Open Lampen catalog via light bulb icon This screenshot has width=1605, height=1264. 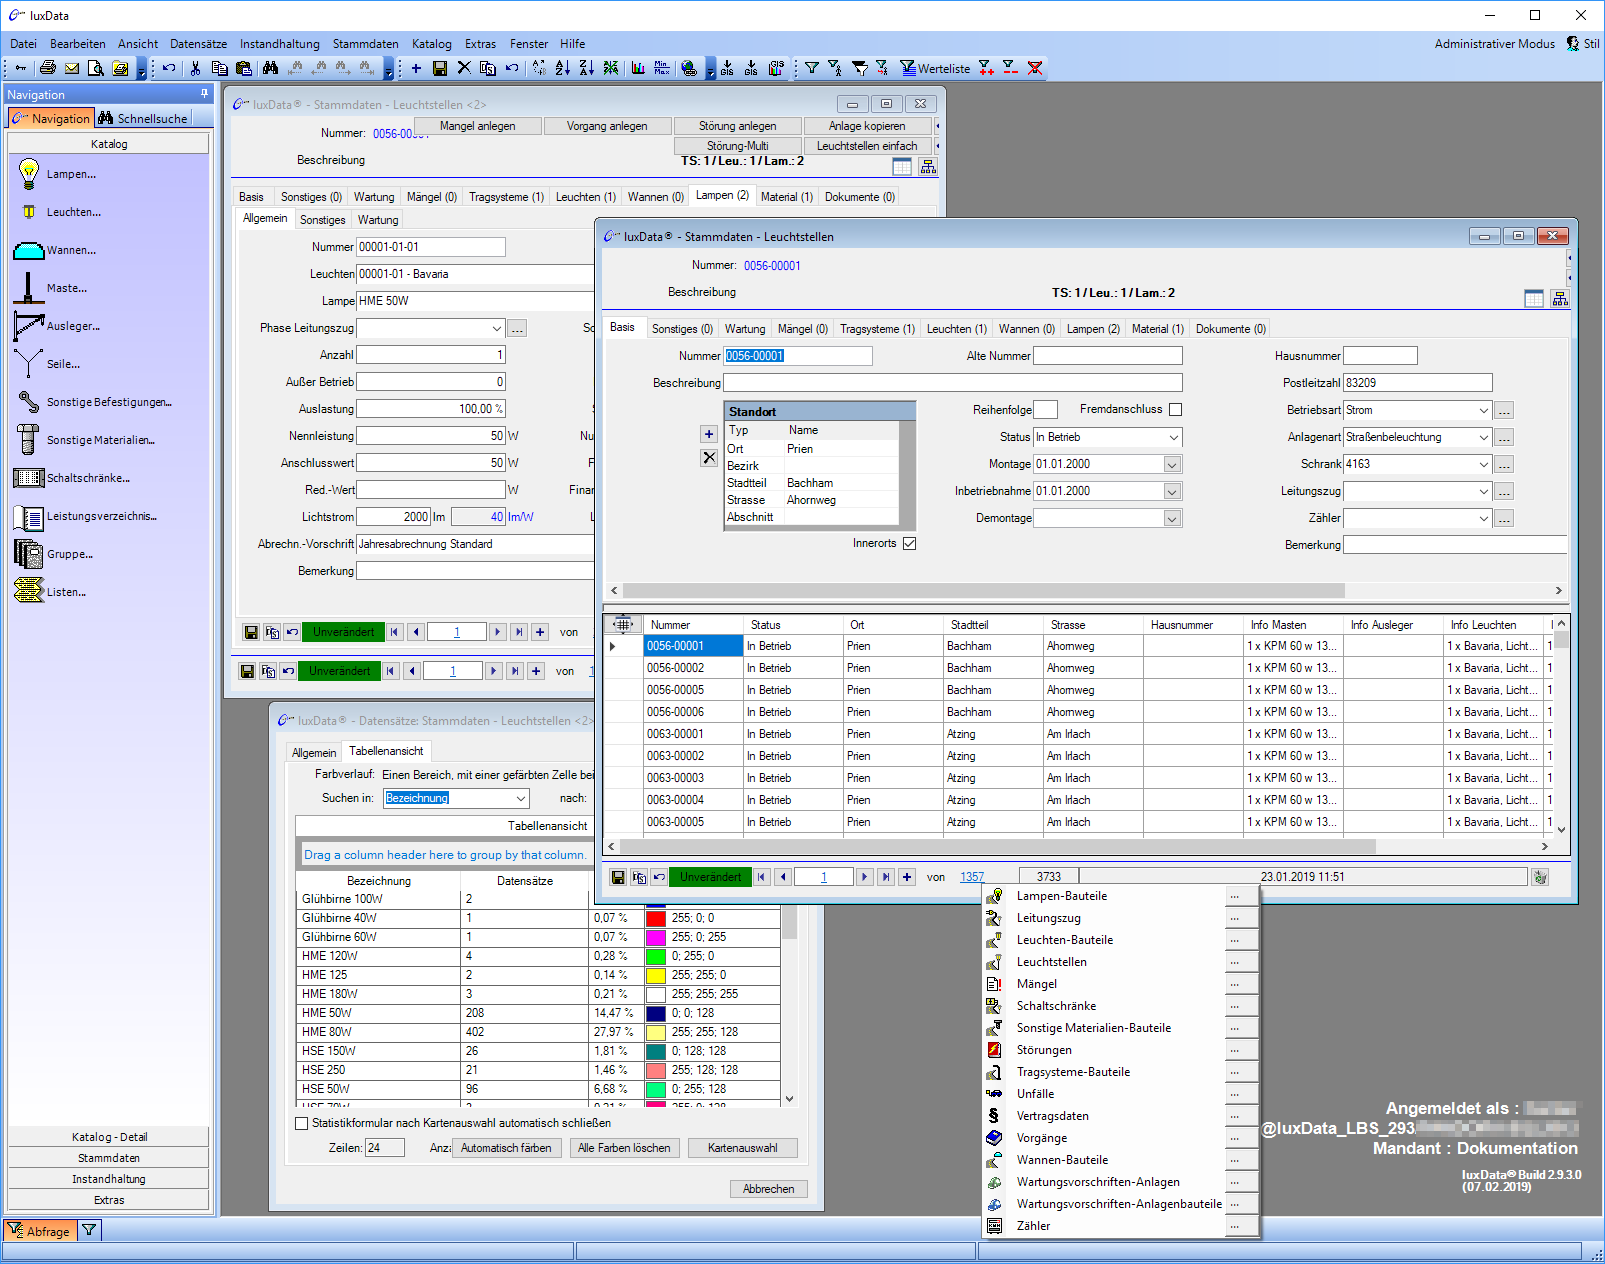(29, 173)
